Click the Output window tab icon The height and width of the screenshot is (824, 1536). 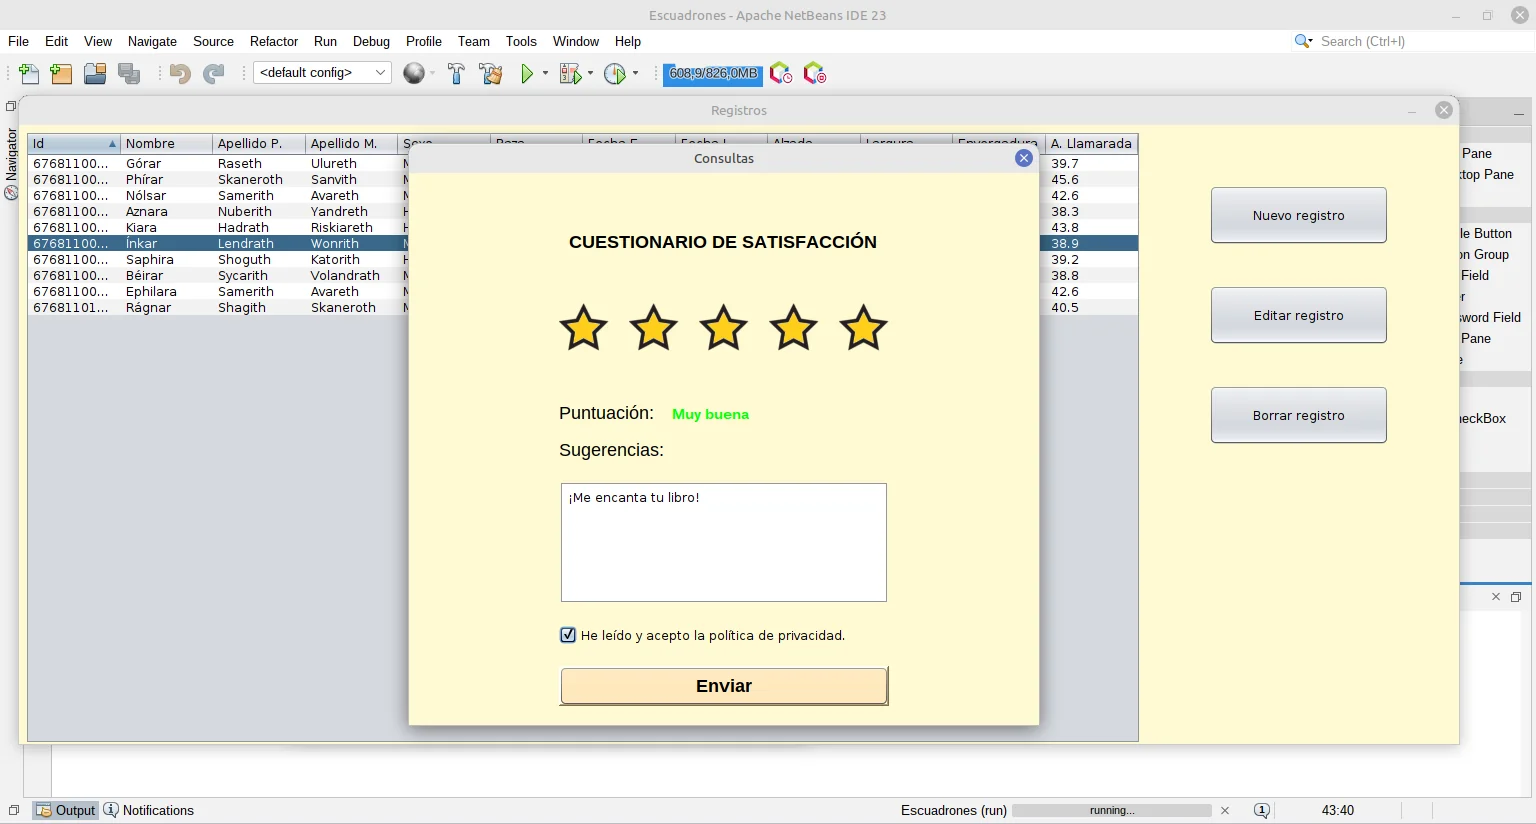(x=44, y=810)
